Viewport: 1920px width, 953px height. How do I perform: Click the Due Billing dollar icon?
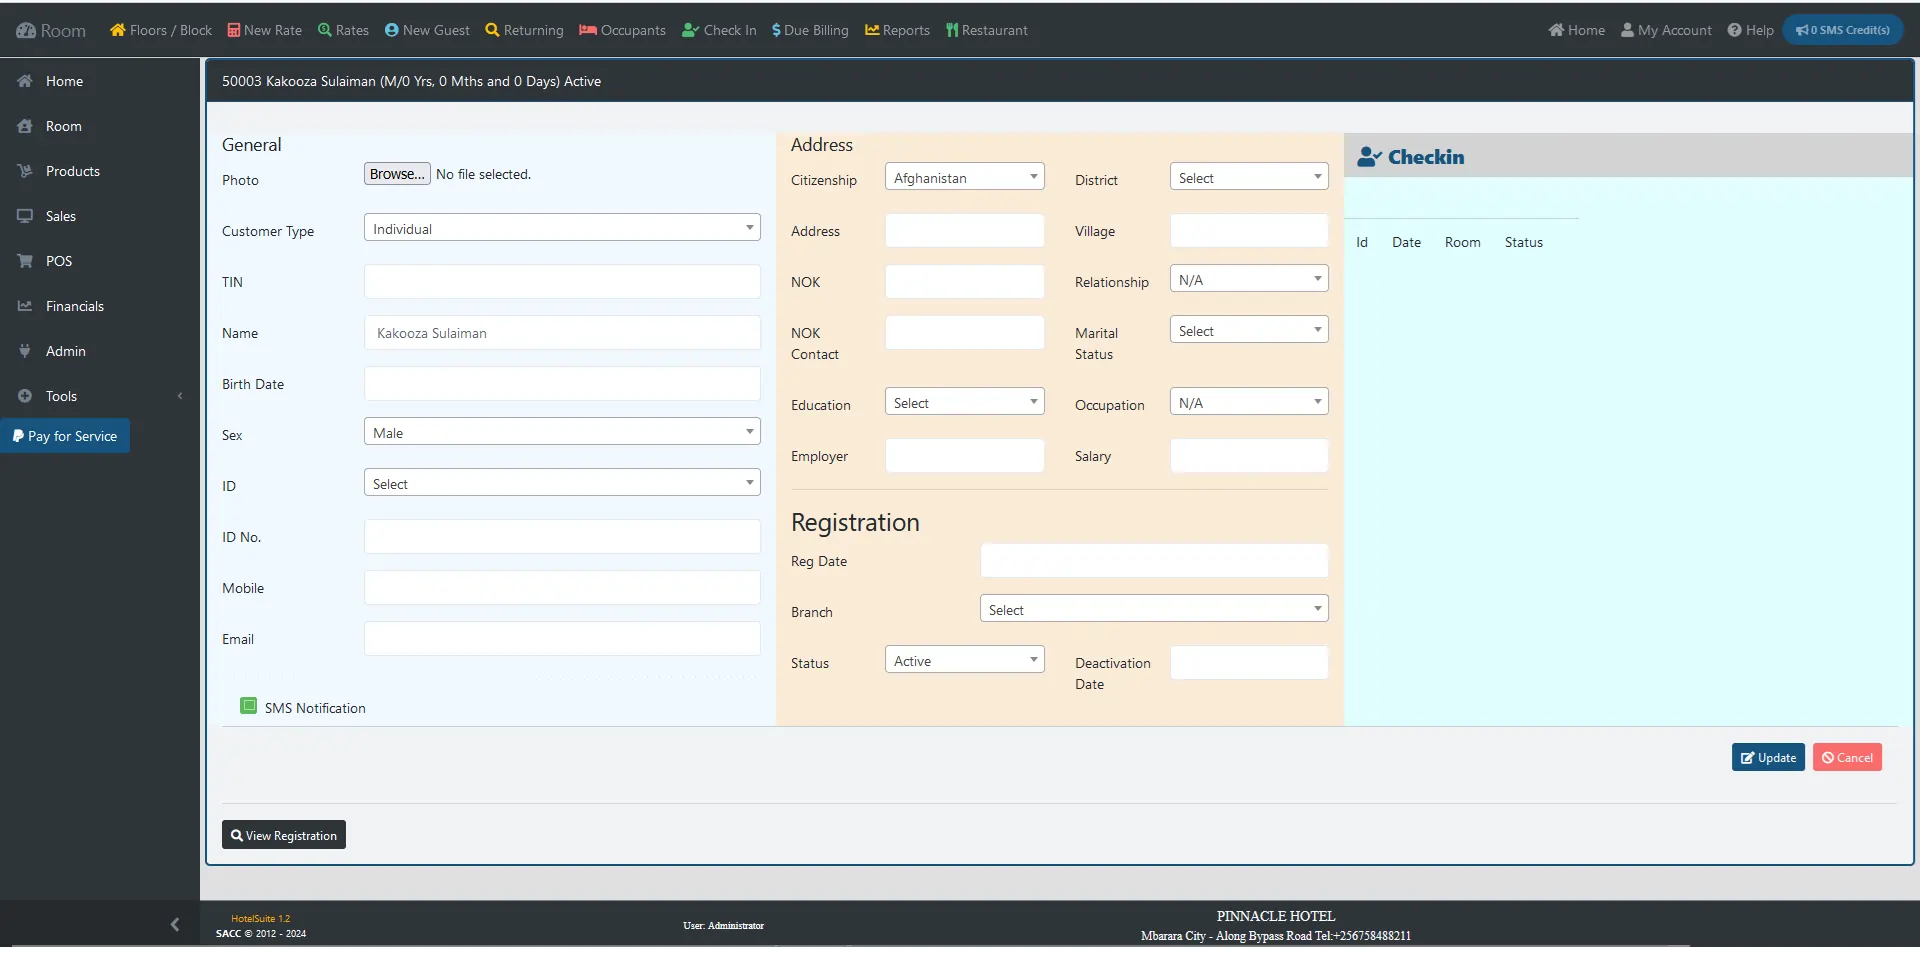[776, 30]
